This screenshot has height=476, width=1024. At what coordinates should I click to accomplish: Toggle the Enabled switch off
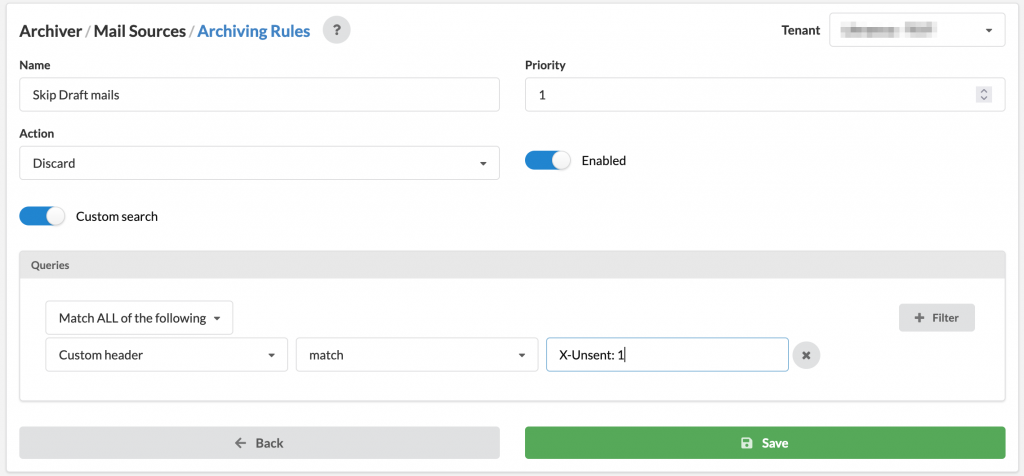(x=547, y=161)
